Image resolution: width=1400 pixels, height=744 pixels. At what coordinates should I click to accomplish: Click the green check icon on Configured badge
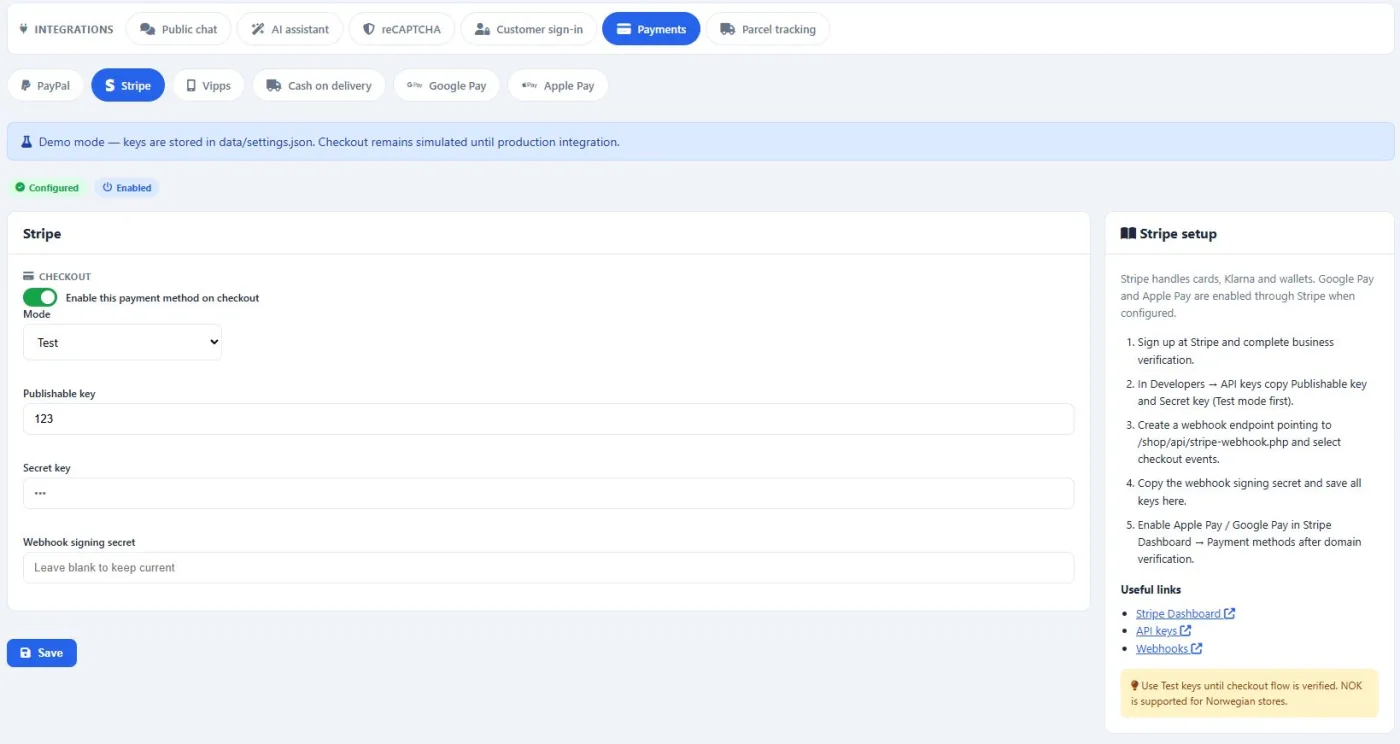(20, 187)
